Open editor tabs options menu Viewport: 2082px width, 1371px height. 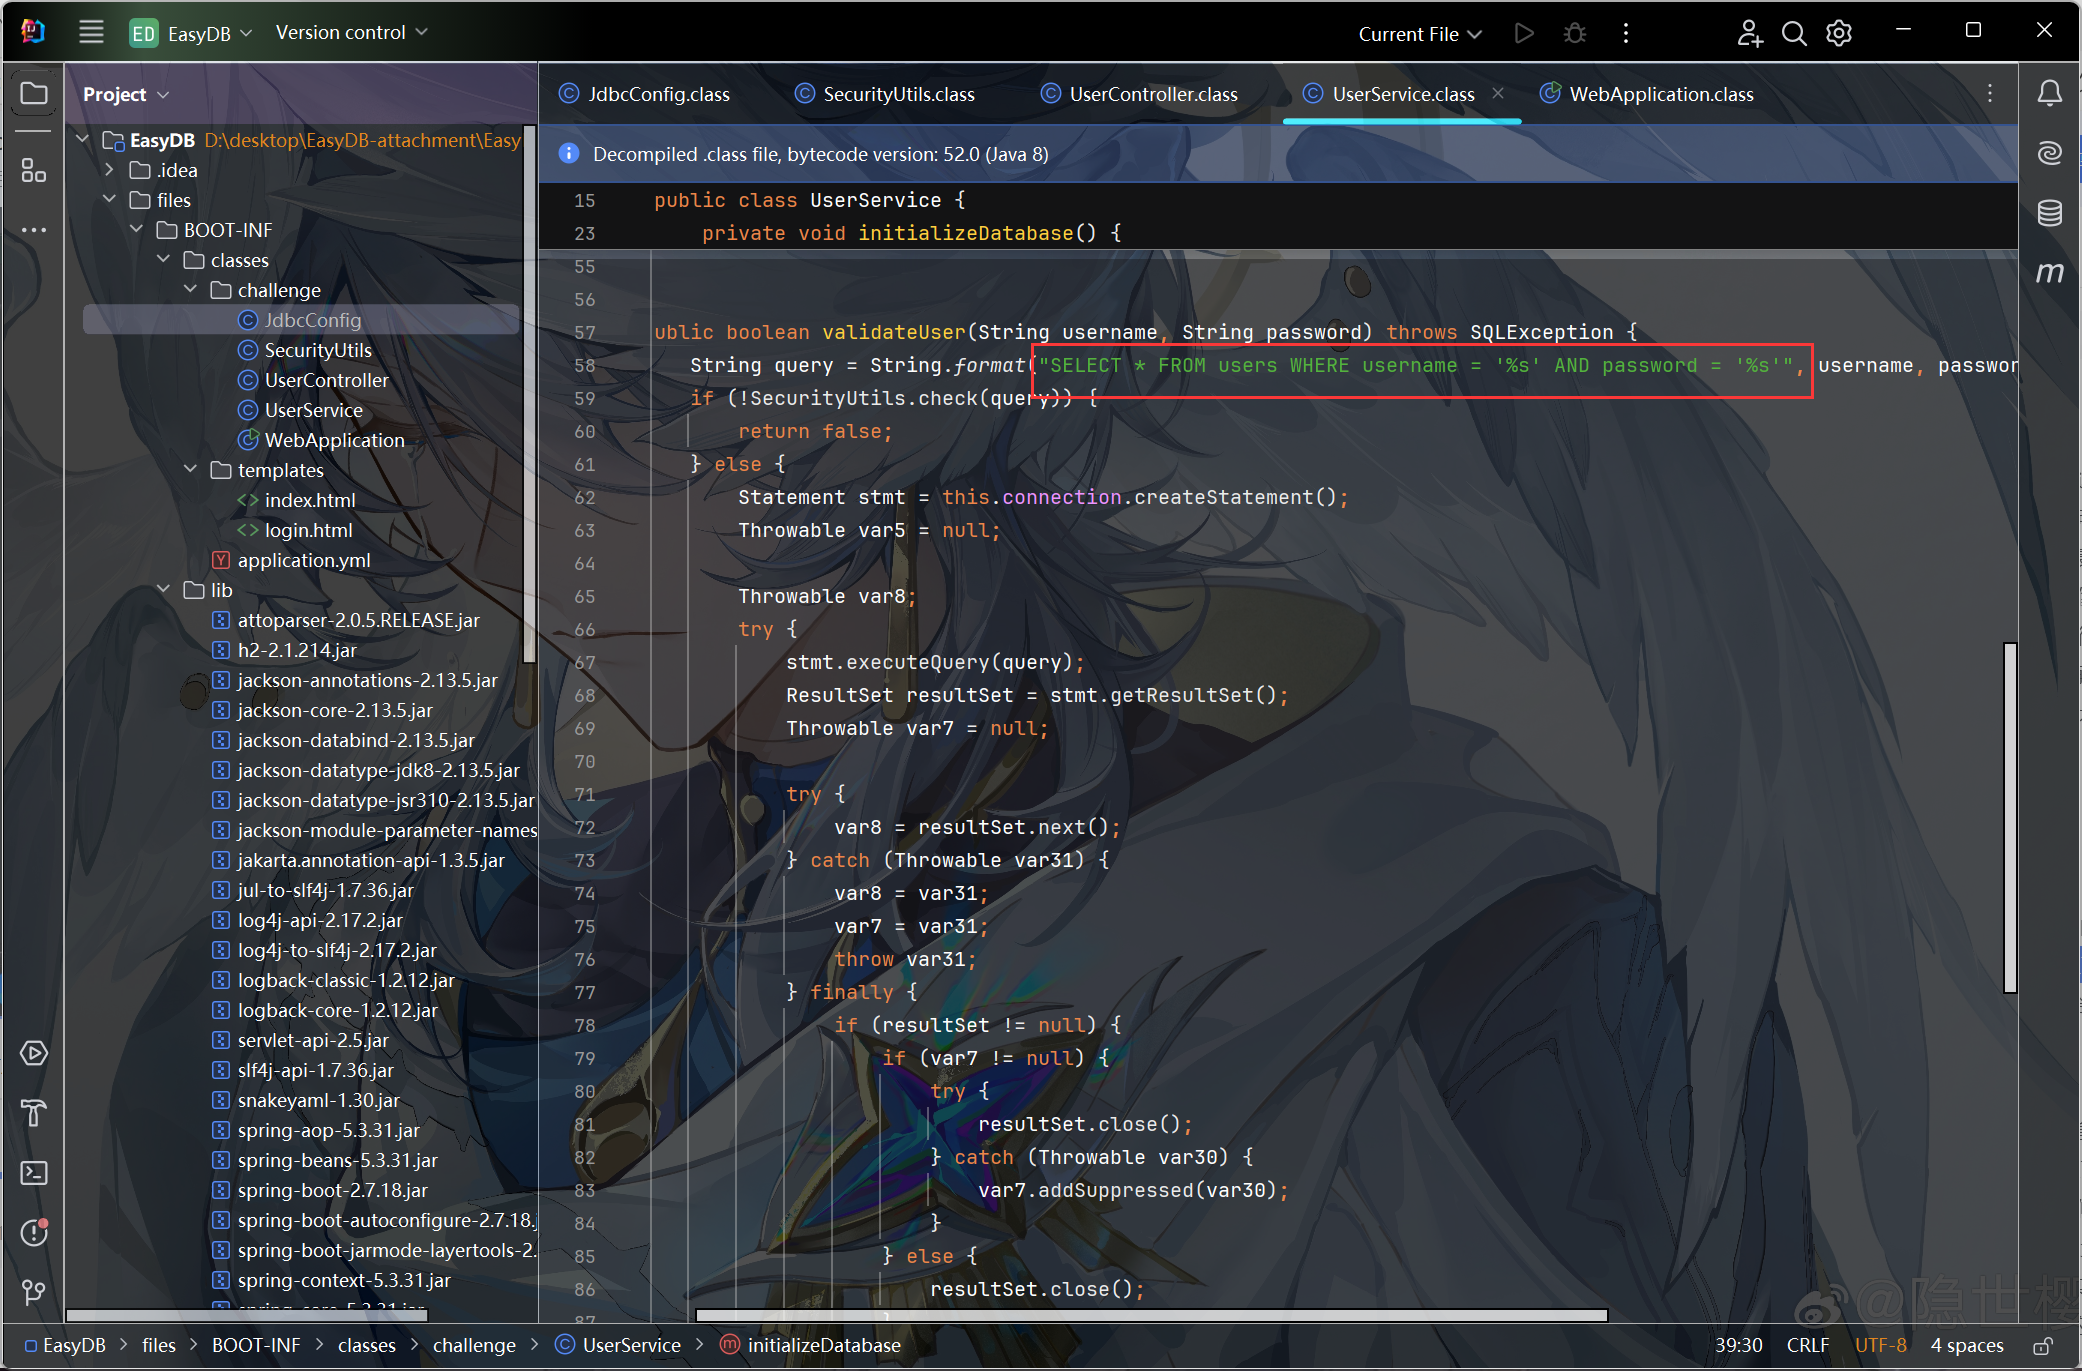tap(1990, 93)
